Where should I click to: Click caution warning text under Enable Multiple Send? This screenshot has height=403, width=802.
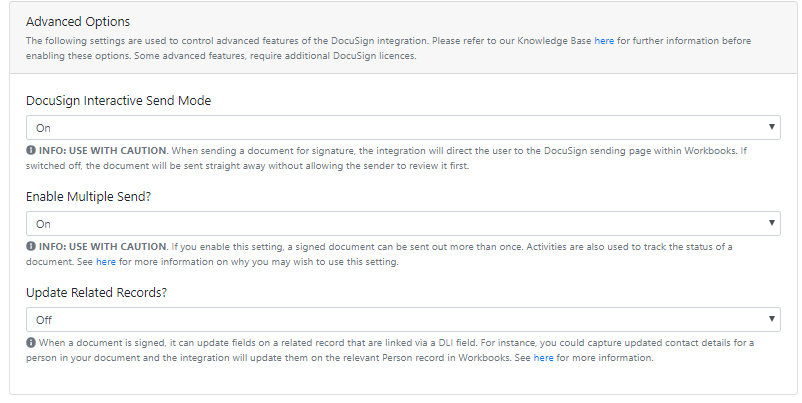(103, 247)
